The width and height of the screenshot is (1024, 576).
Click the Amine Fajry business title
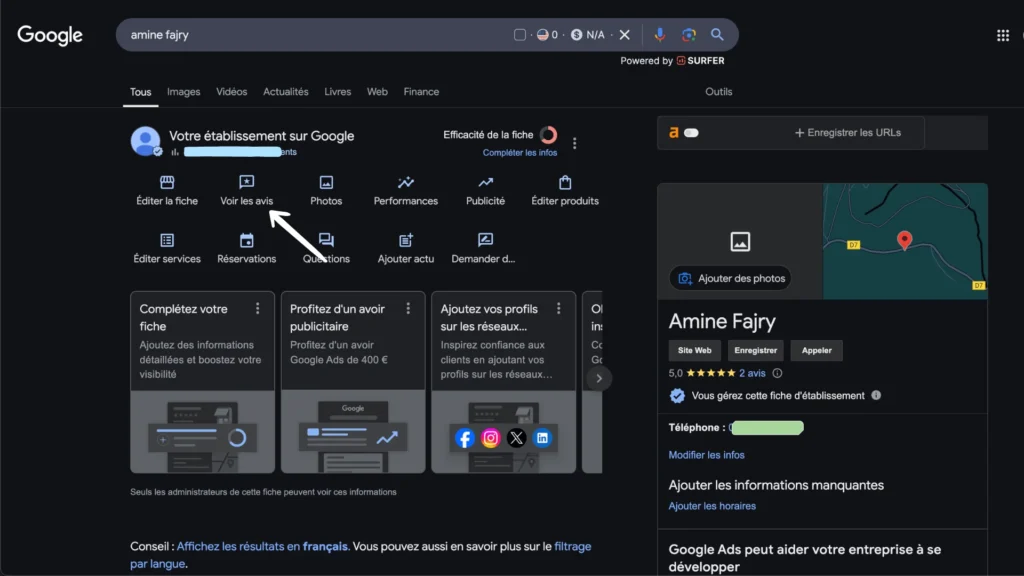click(722, 321)
